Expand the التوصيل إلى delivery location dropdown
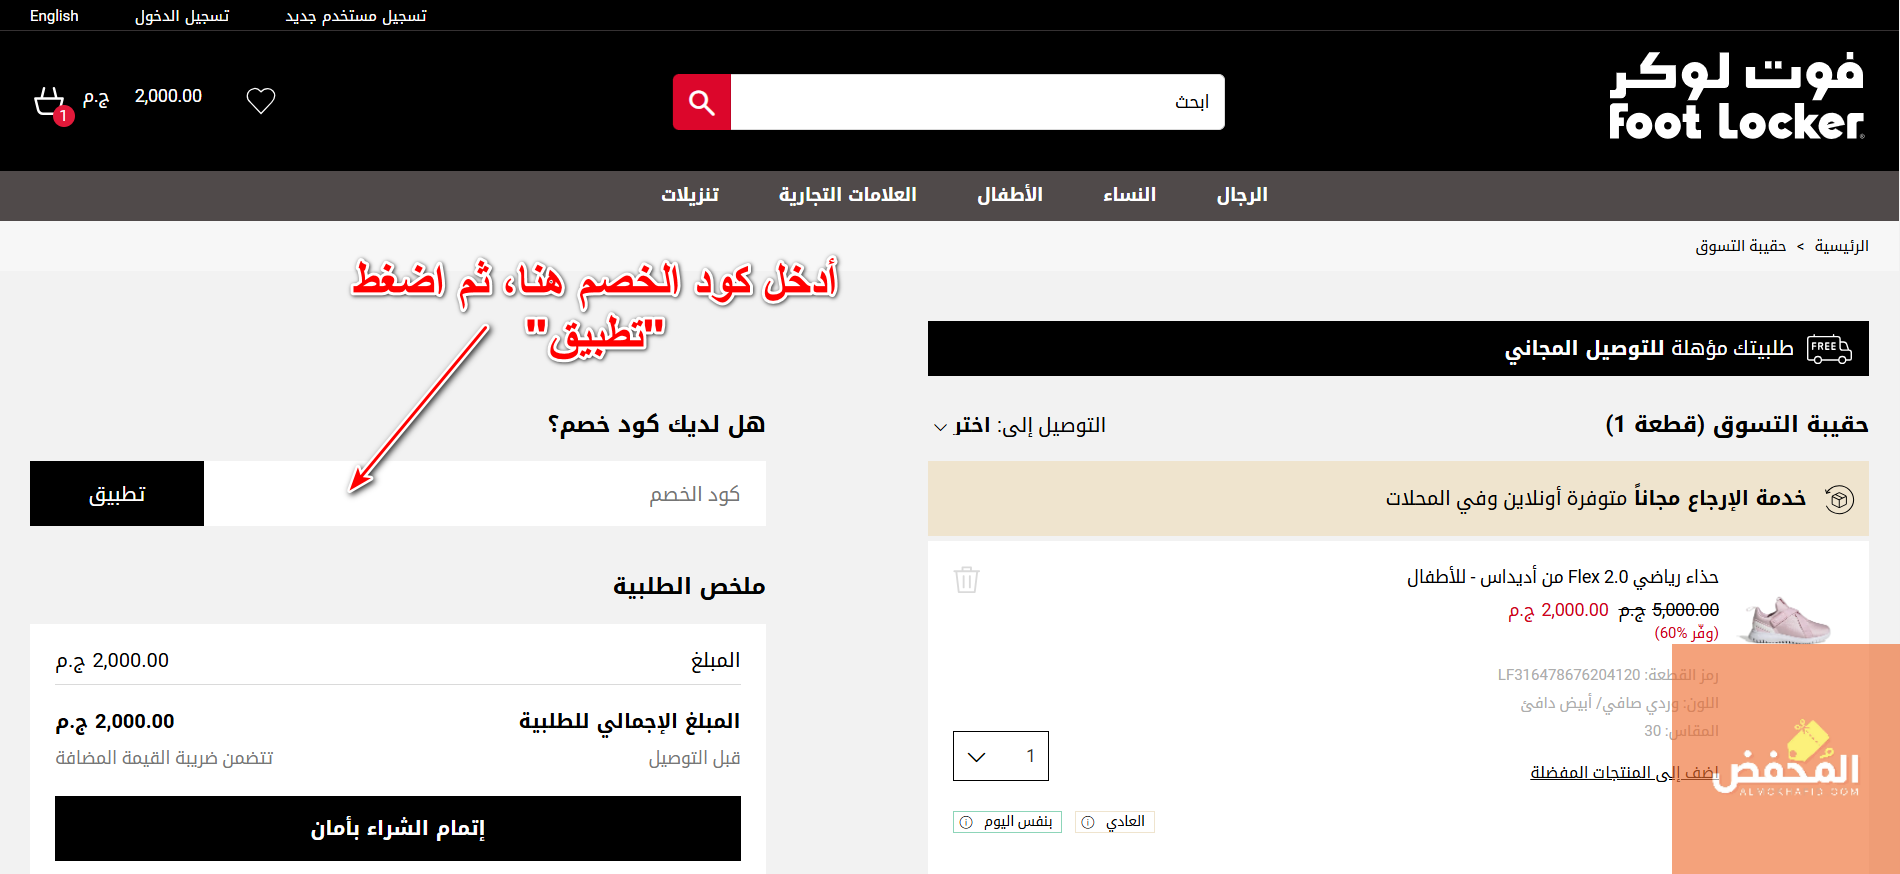 click(x=1020, y=426)
